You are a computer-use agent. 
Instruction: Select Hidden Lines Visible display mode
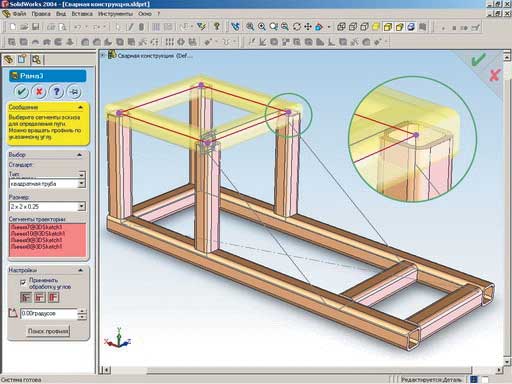coord(353,26)
